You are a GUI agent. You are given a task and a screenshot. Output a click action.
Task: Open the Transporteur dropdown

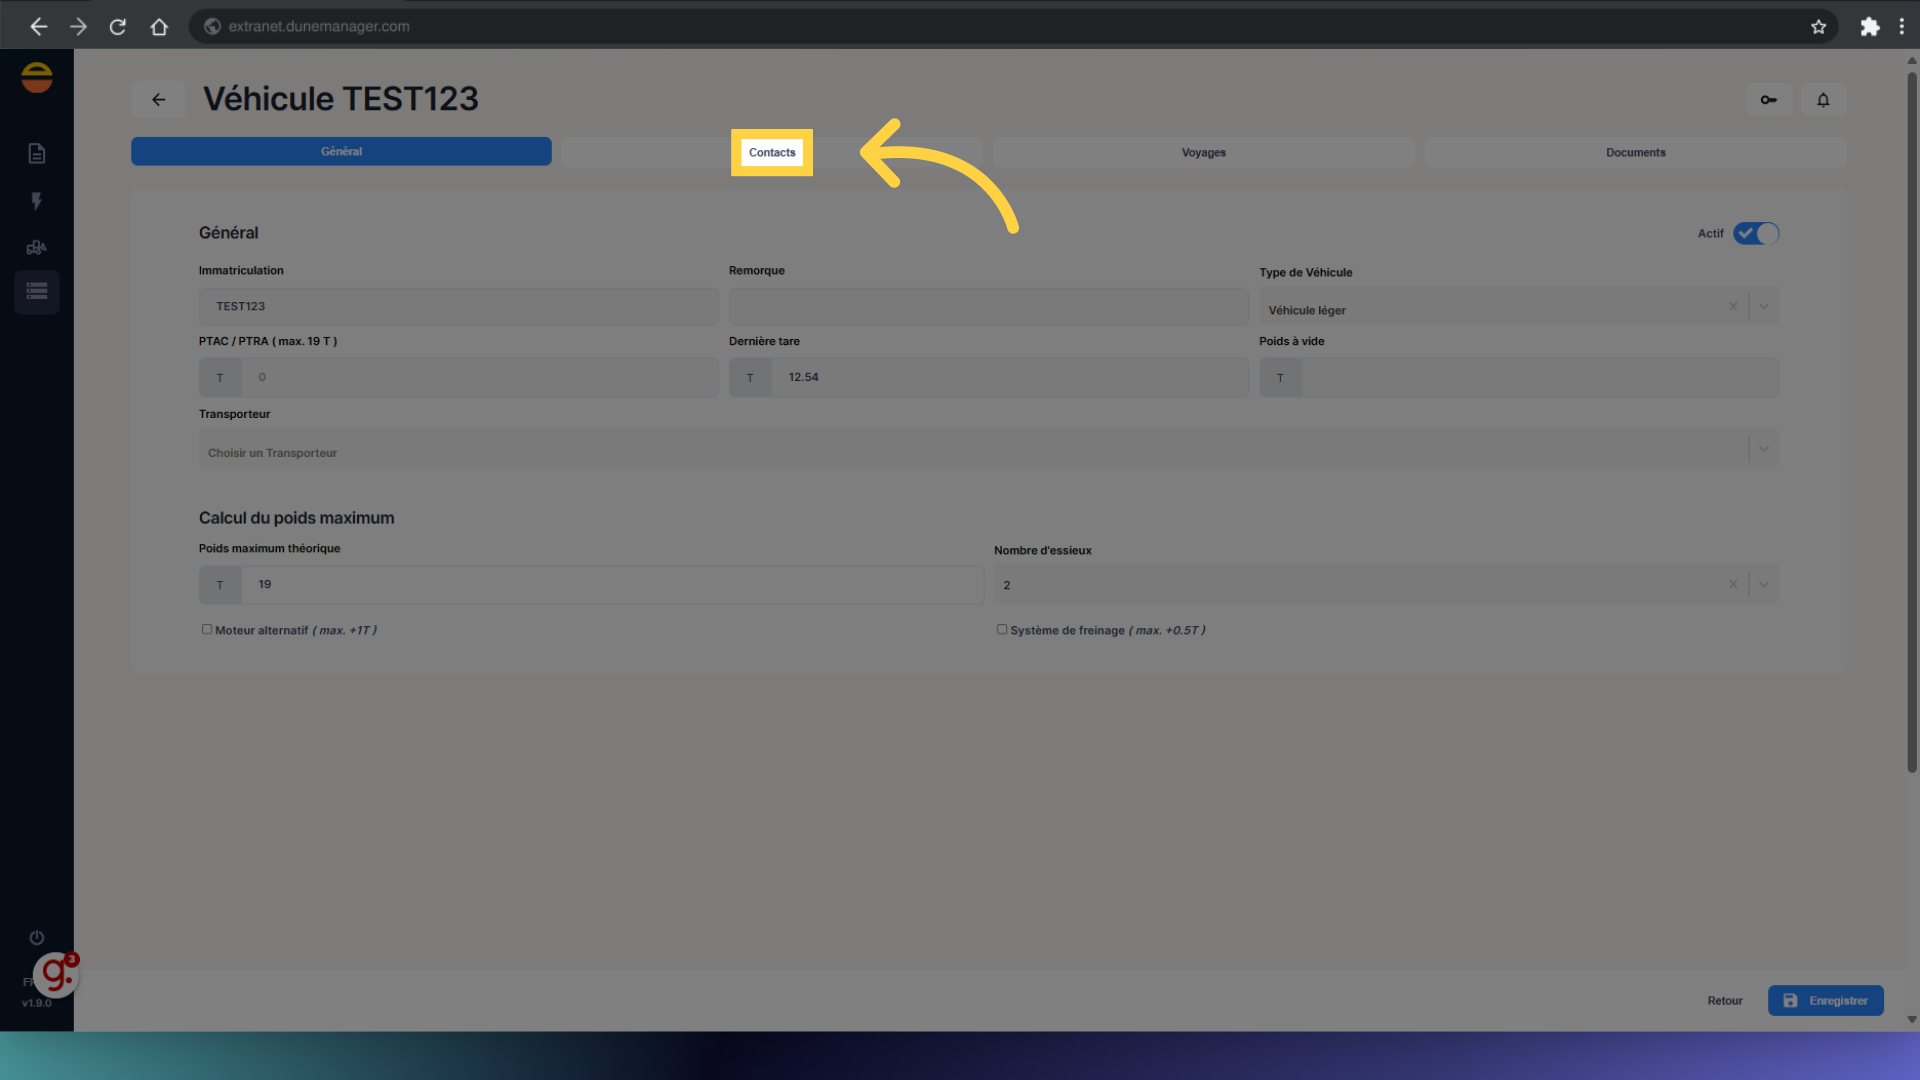point(1764,449)
